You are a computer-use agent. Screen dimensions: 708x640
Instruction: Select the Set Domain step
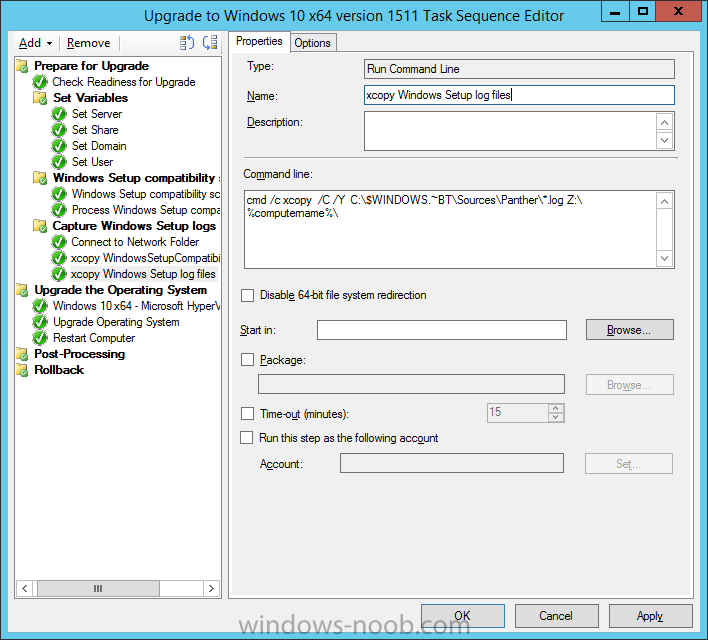point(99,146)
